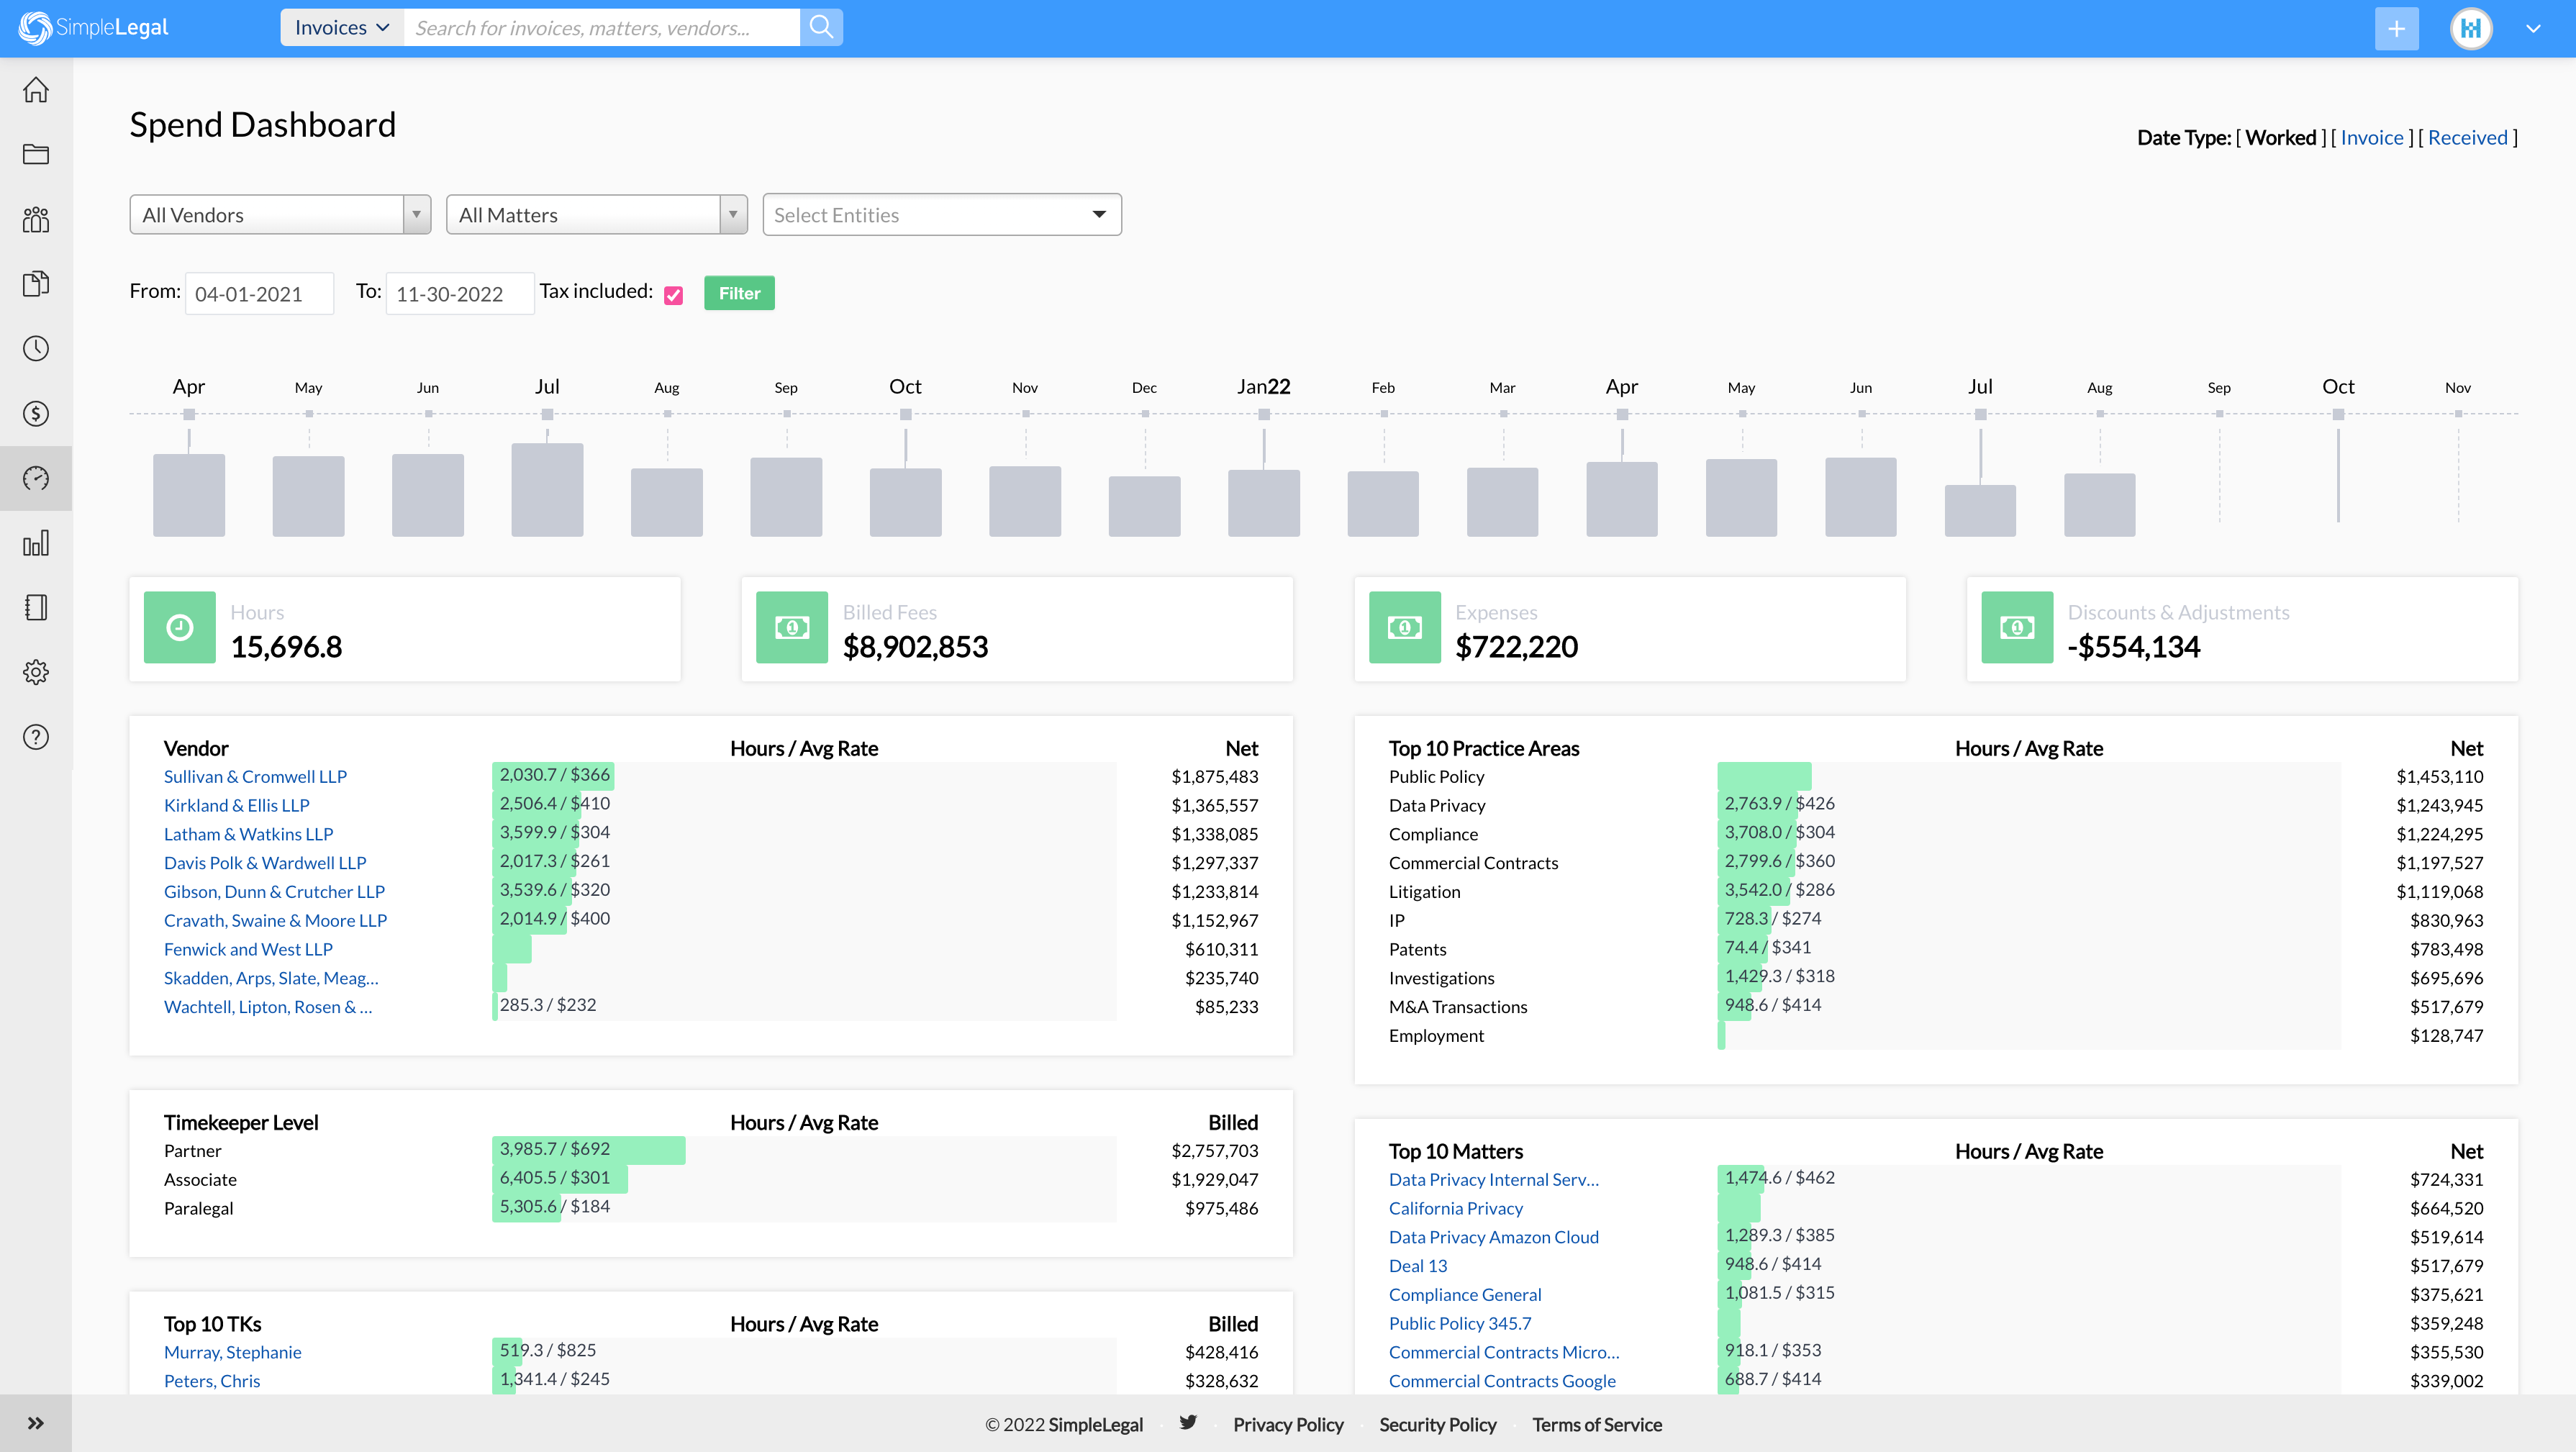Click the documents icon in the sidebar
Viewport: 2576px width, 1452px height.
pos(36,284)
